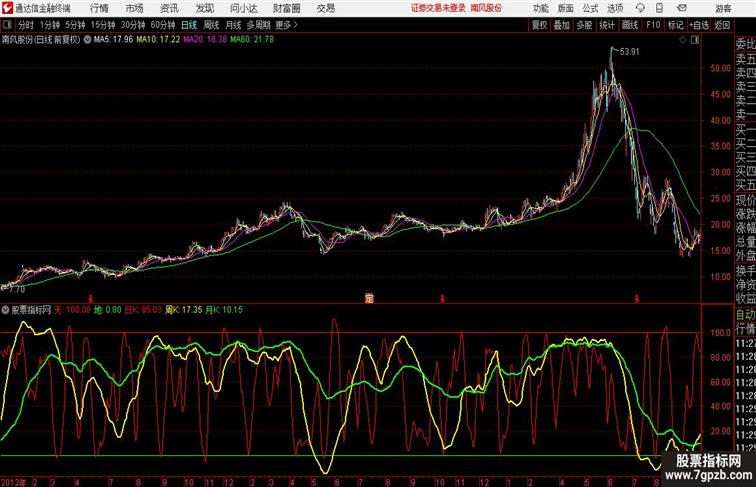The width and height of the screenshot is (756, 487).
Task: Click the 50.00 price axis label
Action: pos(720,68)
